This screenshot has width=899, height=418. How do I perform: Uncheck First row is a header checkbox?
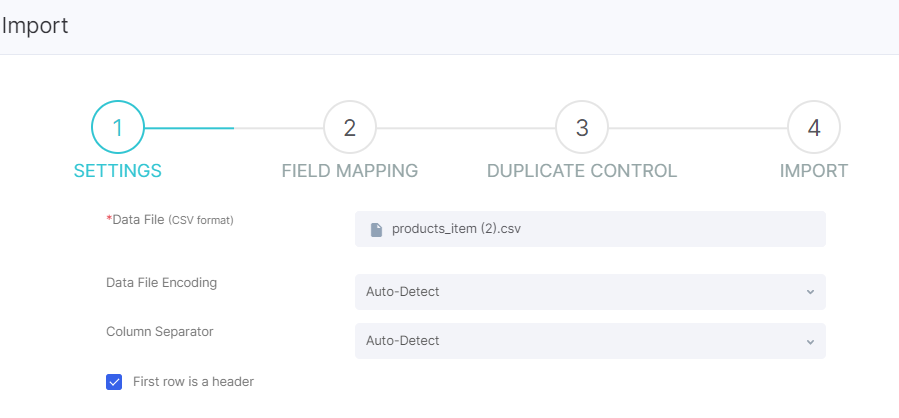pos(114,382)
